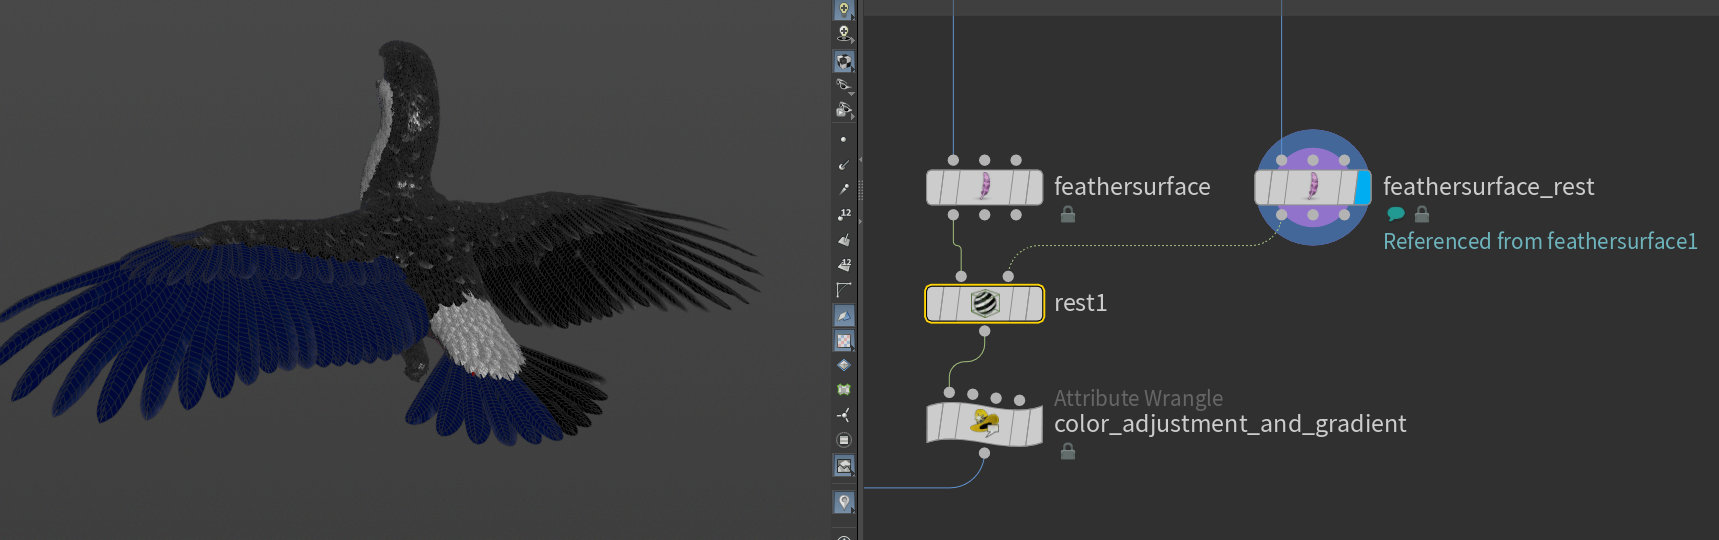Click the blue diamond grid display icon
Viewport: 1719px width, 540px height.
pyautogui.click(x=843, y=365)
